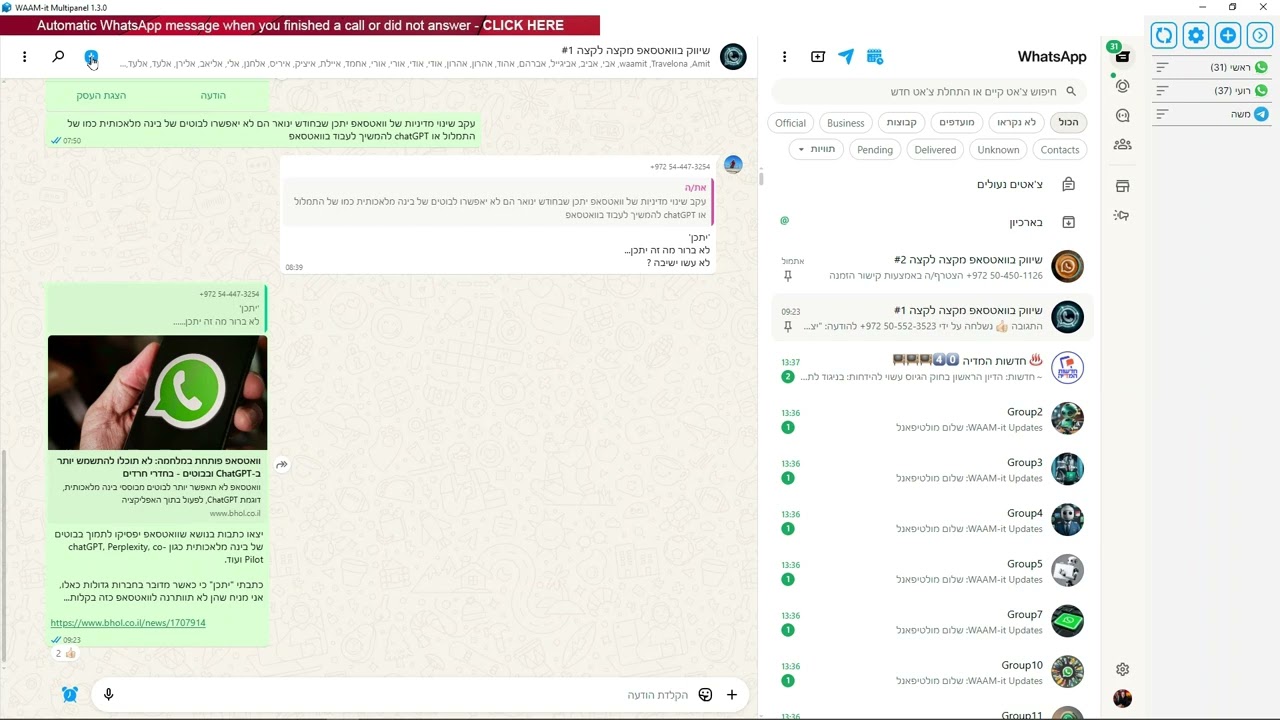The width and height of the screenshot is (1280, 720).
Task: Open the Status updates sidebar icon
Action: pos(1122,86)
